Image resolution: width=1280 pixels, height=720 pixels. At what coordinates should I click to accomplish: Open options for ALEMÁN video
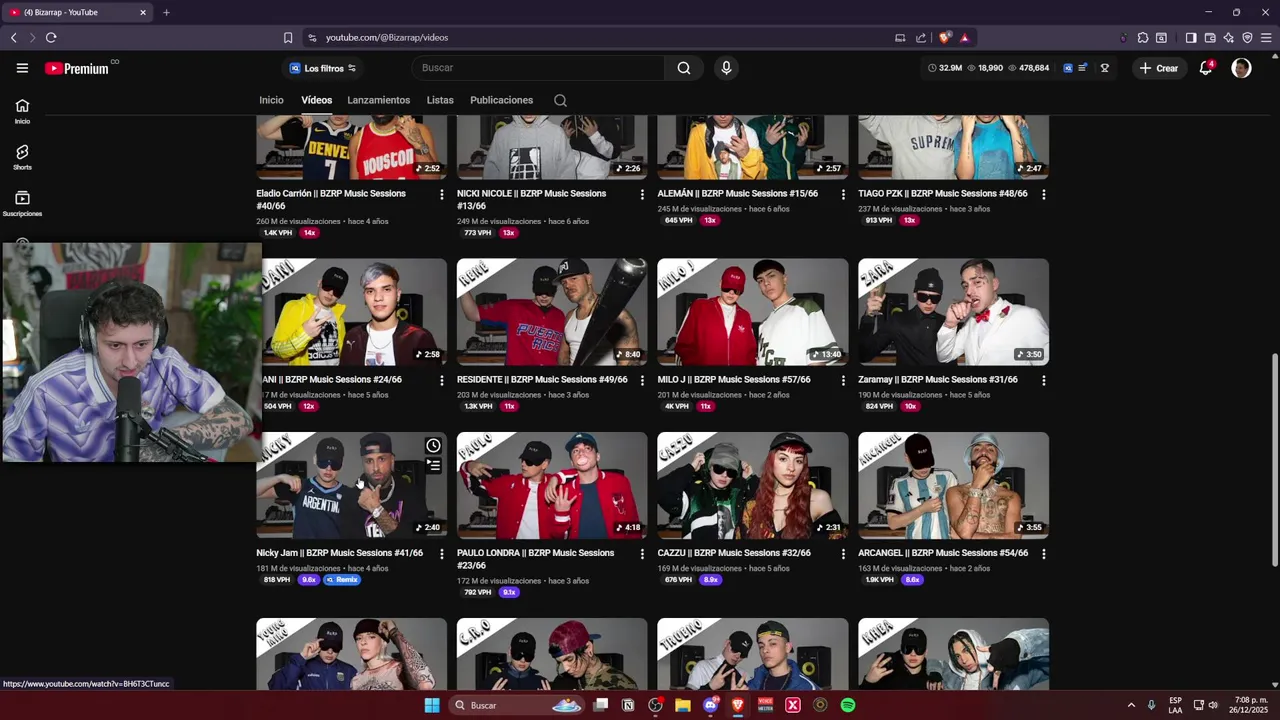[x=843, y=194]
